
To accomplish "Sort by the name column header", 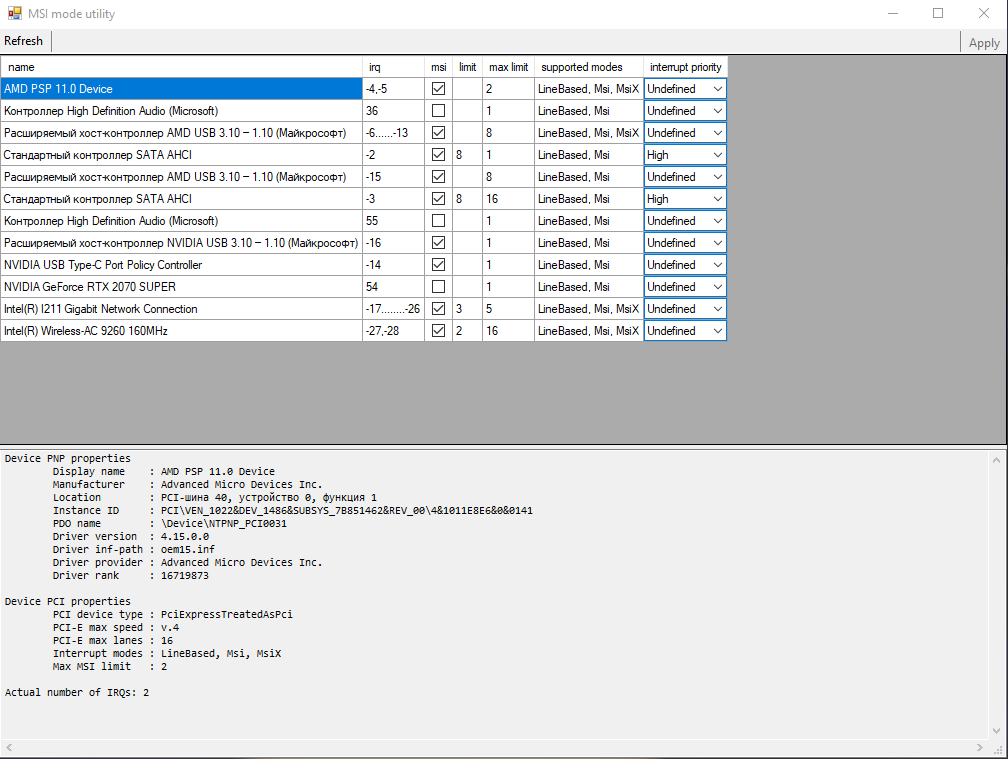I will (181, 67).
